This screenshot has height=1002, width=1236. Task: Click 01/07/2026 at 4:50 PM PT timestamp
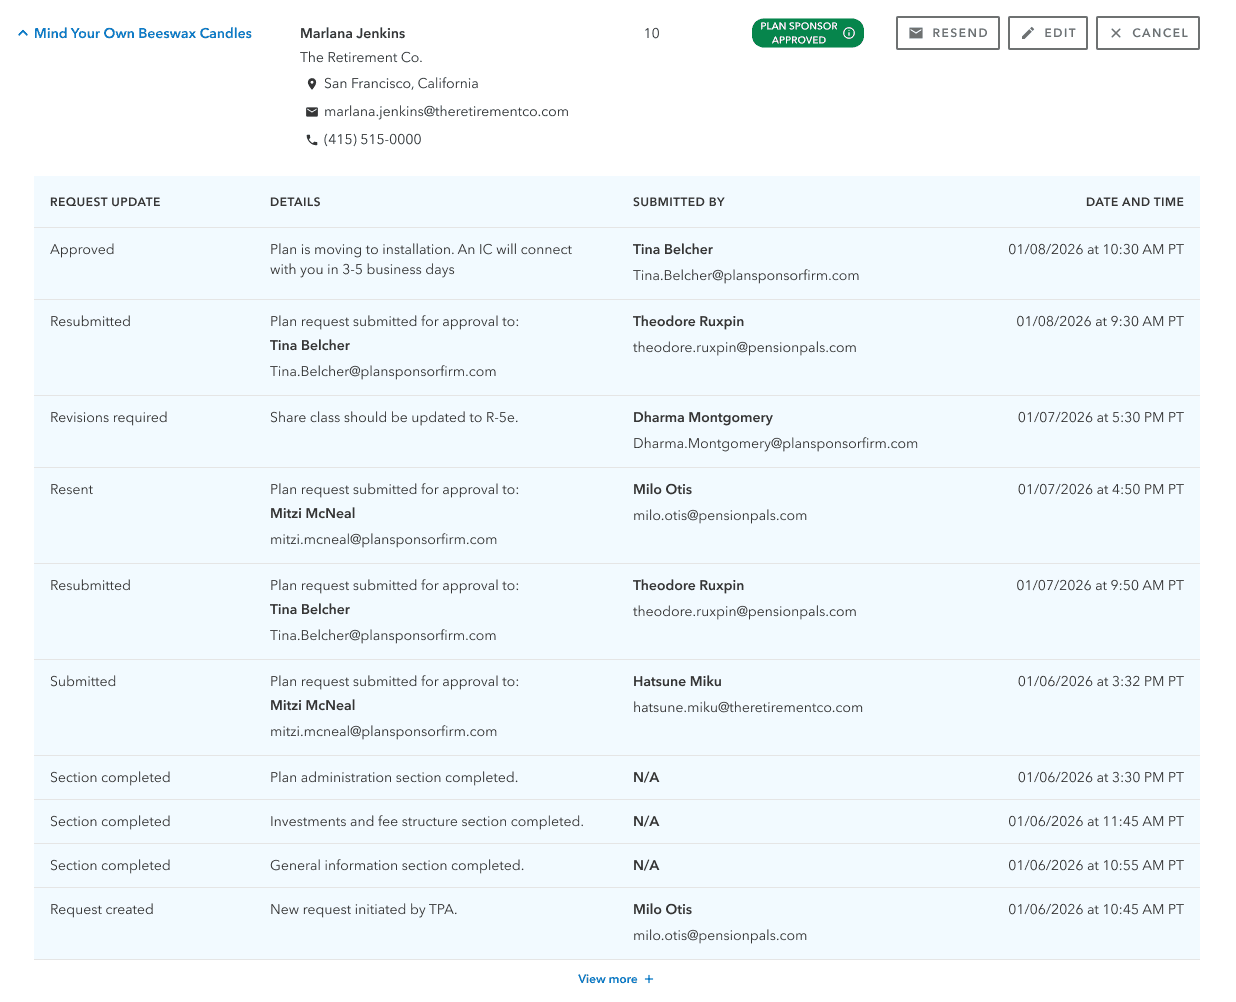tap(1101, 490)
